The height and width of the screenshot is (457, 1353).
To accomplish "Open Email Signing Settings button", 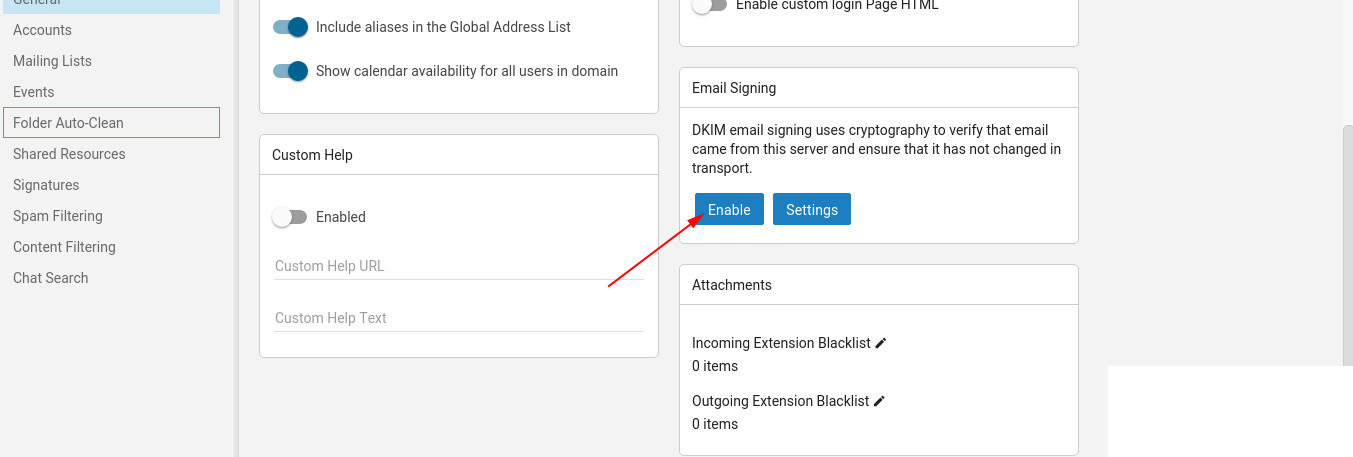I will click(x=811, y=210).
